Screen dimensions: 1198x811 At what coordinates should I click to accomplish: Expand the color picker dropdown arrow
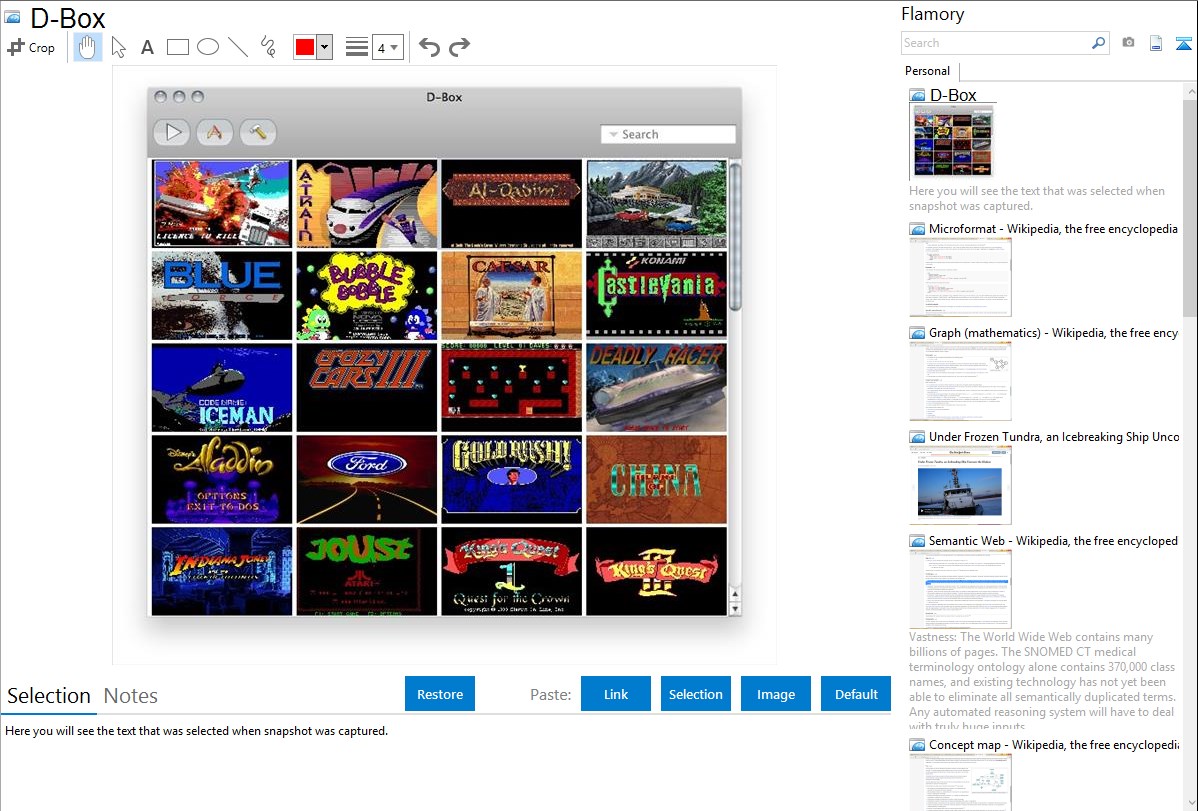point(325,47)
